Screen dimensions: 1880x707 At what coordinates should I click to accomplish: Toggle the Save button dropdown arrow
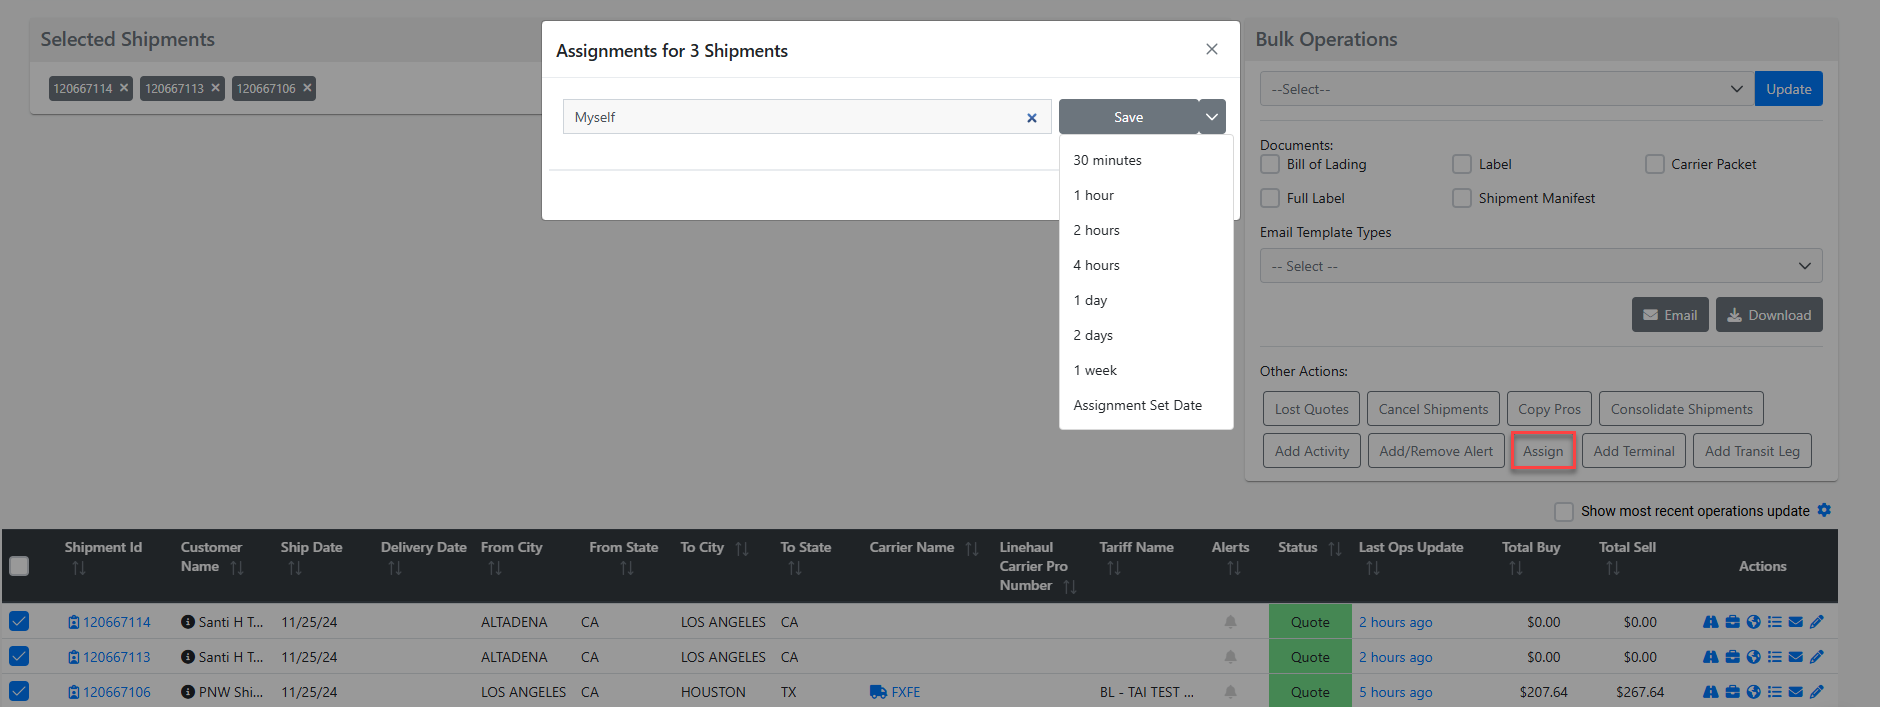point(1212,117)
